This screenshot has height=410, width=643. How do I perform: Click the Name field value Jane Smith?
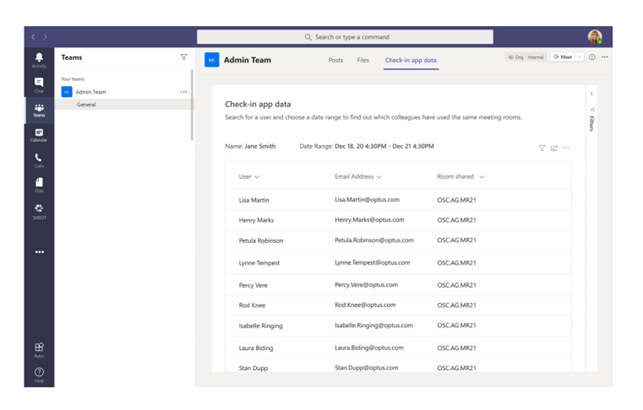tap(260, 146)
